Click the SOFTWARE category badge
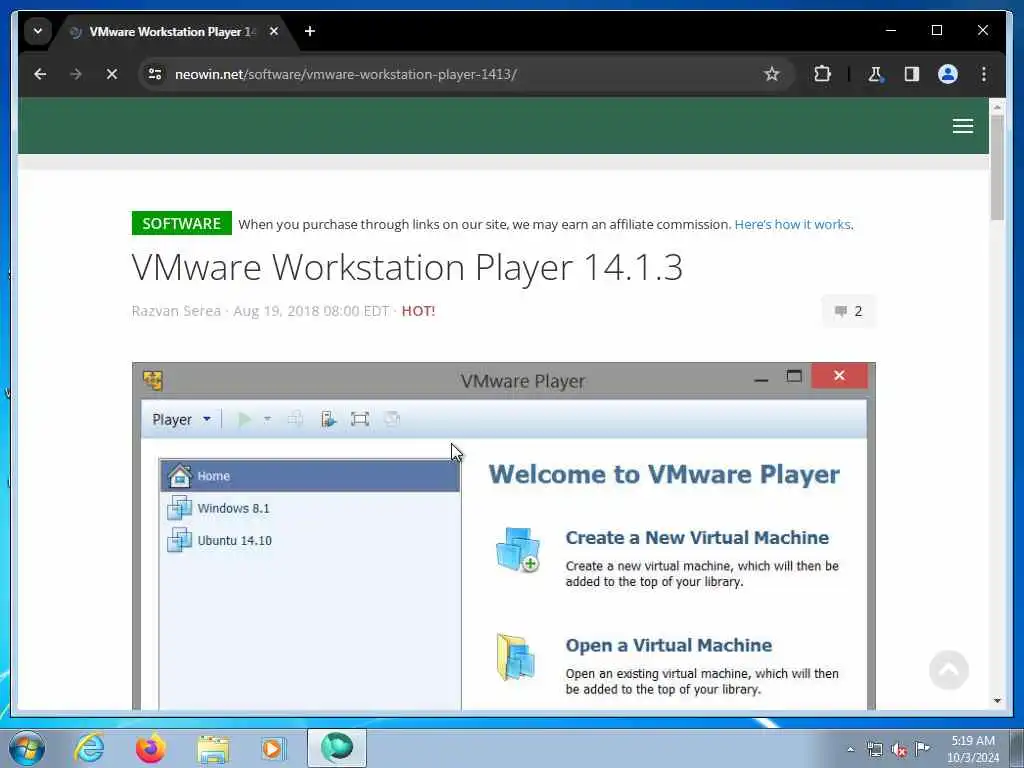Image resolution: width=1024 pixels, height=768 pixels. pos(182,223)
